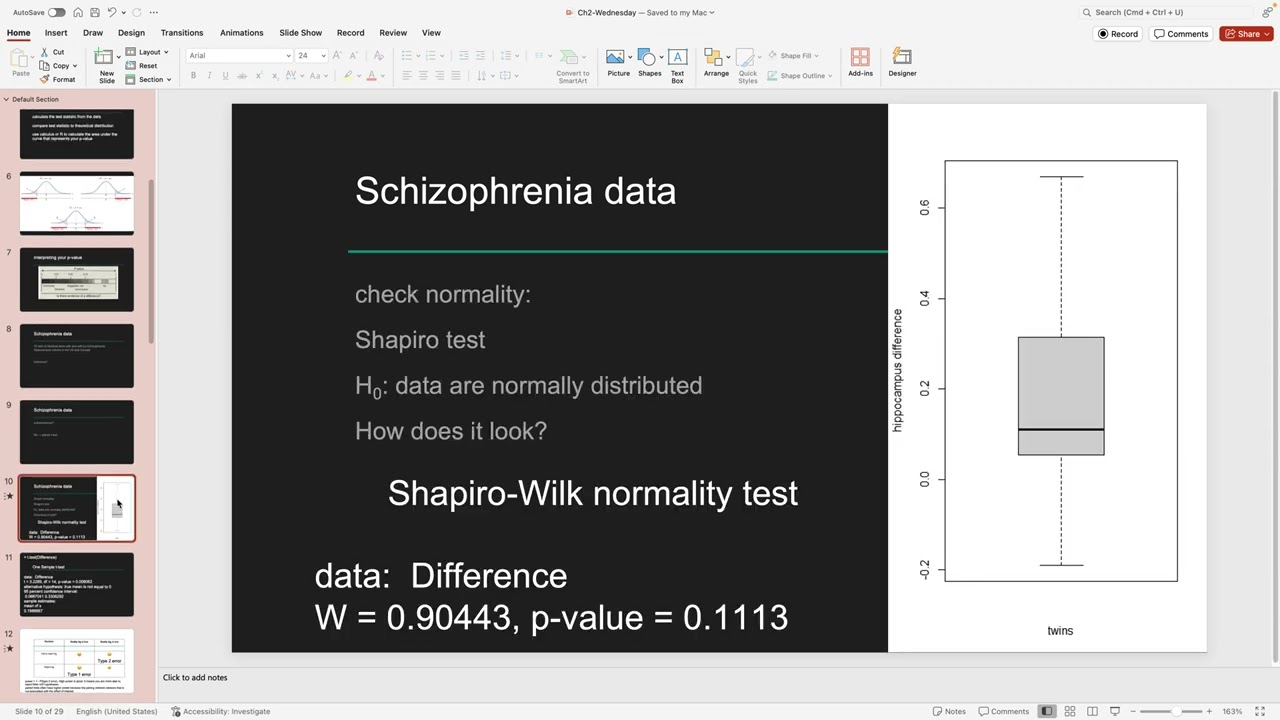Open the Comments pane from top right
Screen dimensions: 1280x720
(x=1181, y=34)
